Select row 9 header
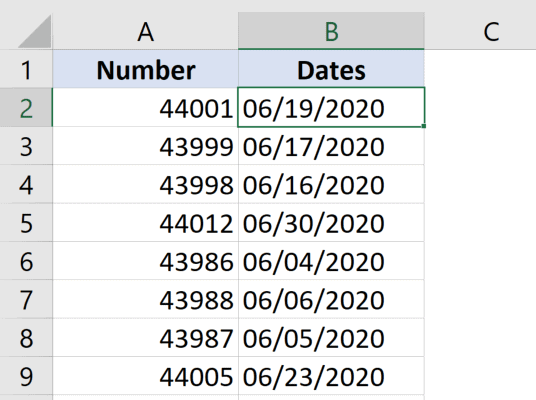 (26, 376)
